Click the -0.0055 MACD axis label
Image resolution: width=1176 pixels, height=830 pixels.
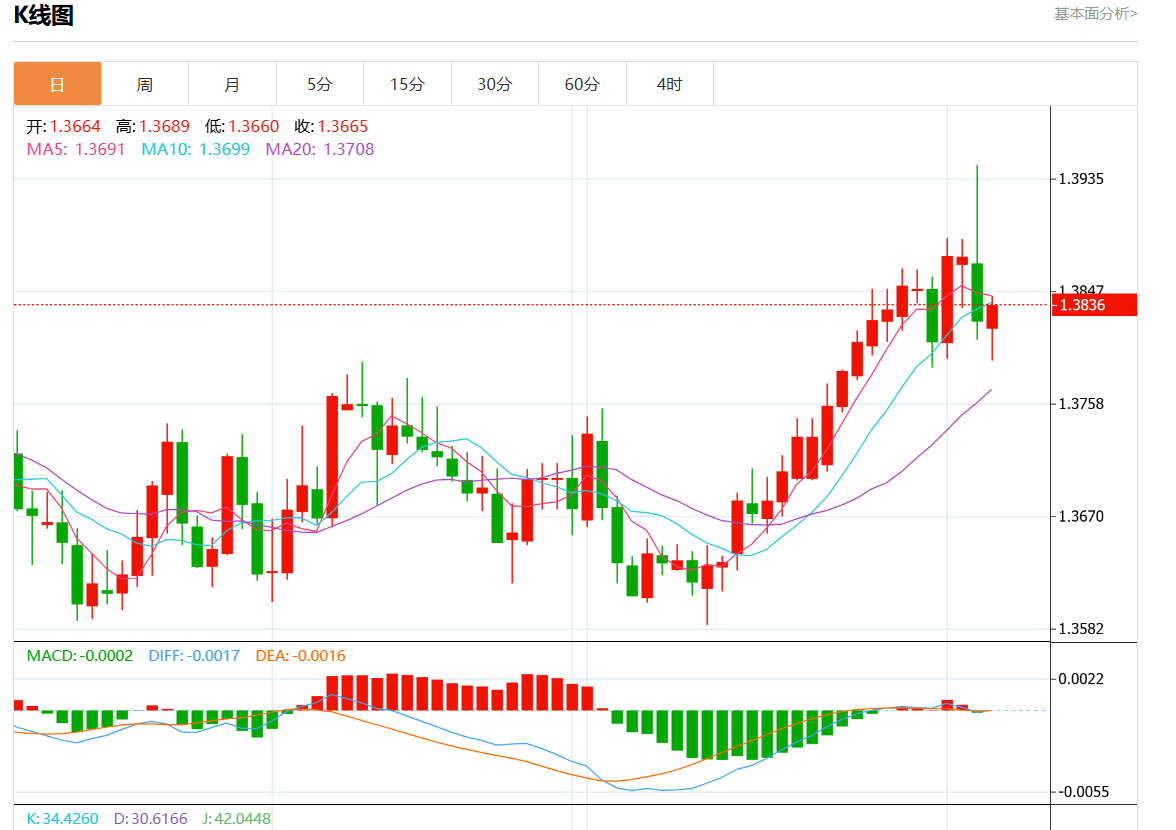(1083, 792)
